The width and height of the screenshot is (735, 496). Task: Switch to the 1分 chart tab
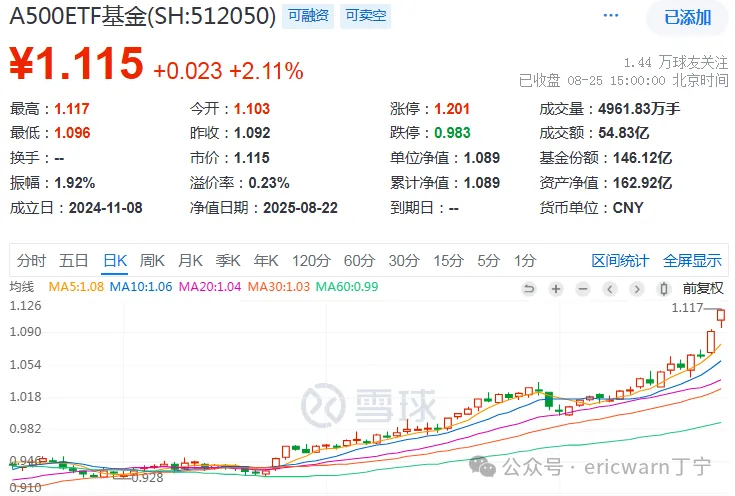tap(525, 260)
